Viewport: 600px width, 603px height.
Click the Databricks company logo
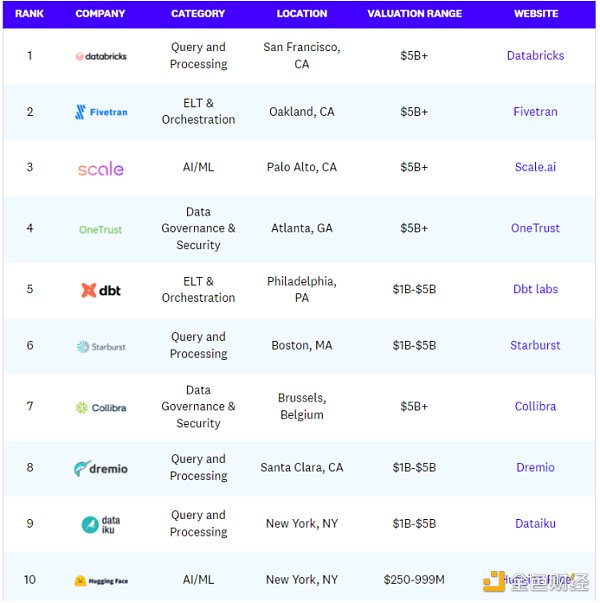pyautogui.click(x=101, y=56)
